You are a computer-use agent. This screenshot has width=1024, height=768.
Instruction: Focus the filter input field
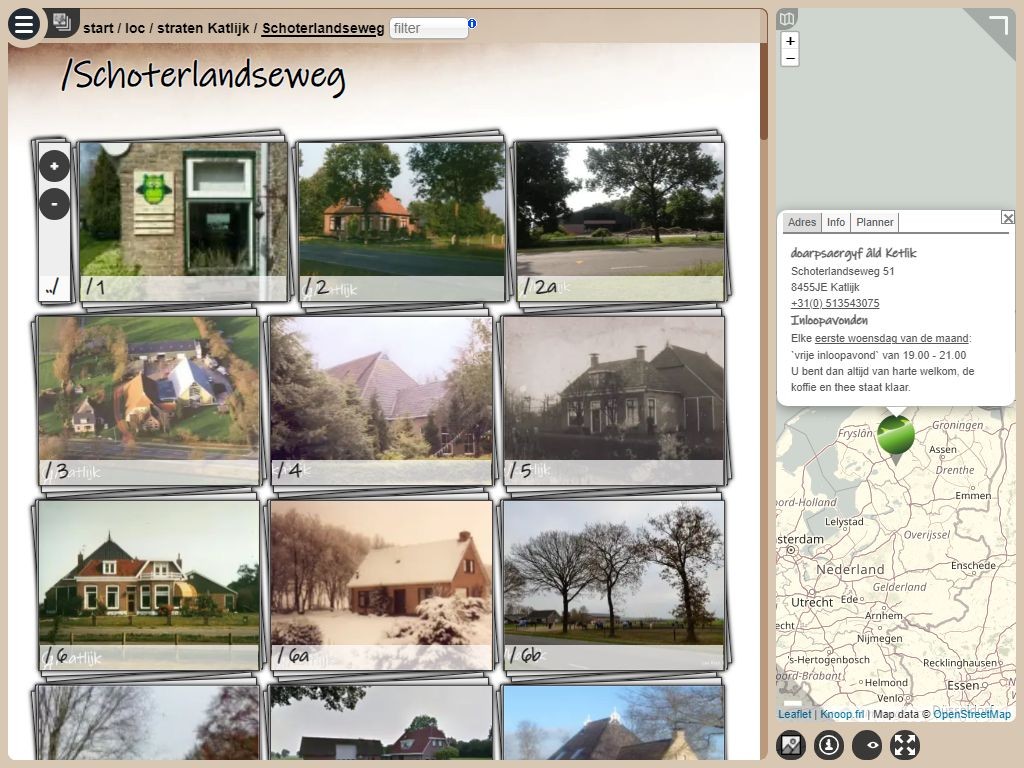[x=428, y=28]
